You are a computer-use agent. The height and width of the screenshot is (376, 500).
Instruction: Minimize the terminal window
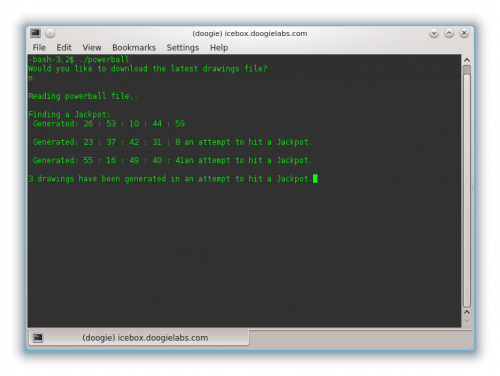[x=434, y=33]
